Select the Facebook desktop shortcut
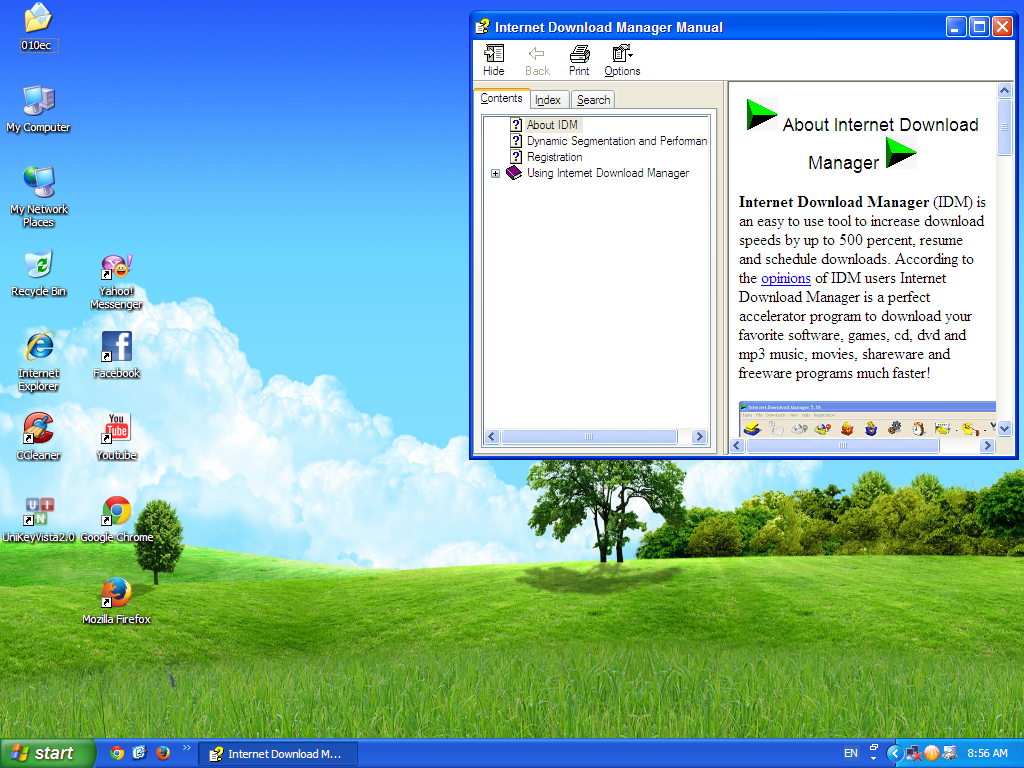Viewport: 1024px width, 768px height. (x=116, y=355)
